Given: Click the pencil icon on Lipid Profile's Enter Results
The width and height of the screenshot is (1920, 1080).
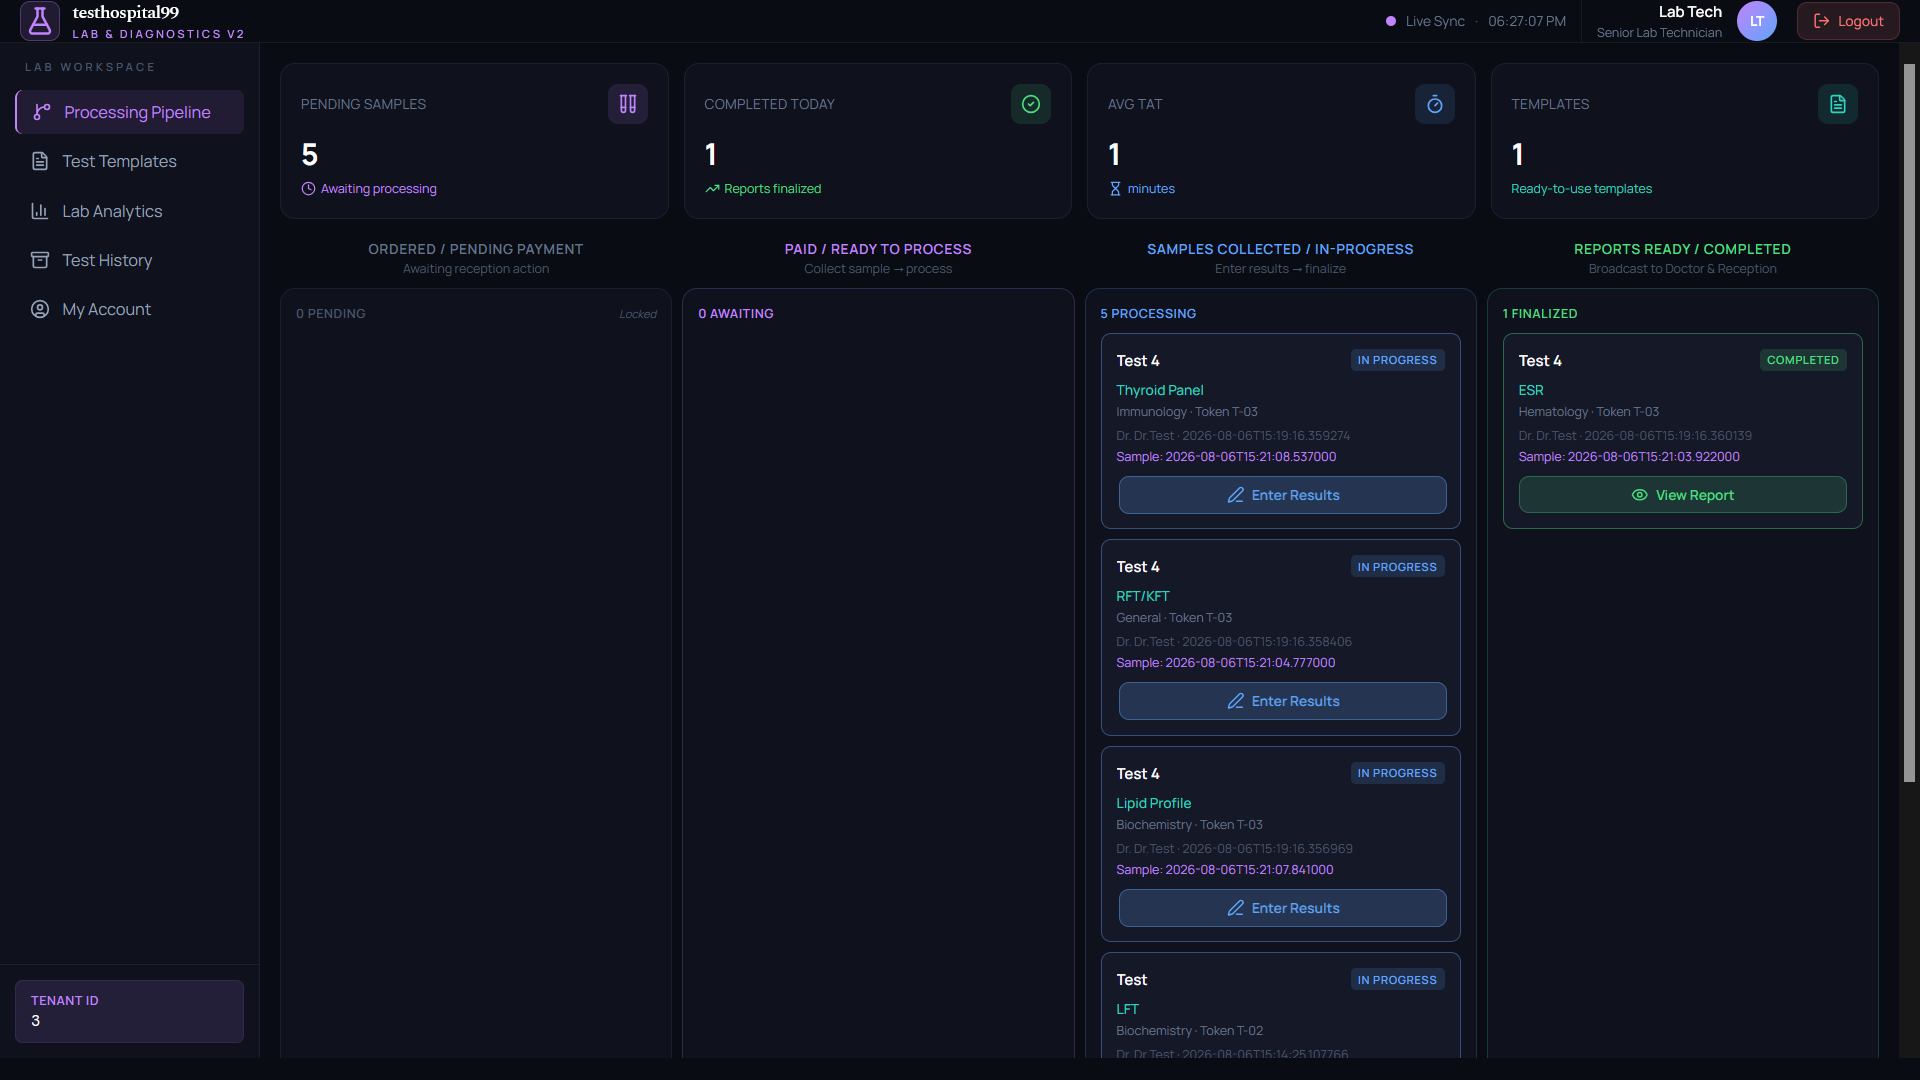Looking at the screenshot, I should pyautogui.click(x=1236, y=908).
